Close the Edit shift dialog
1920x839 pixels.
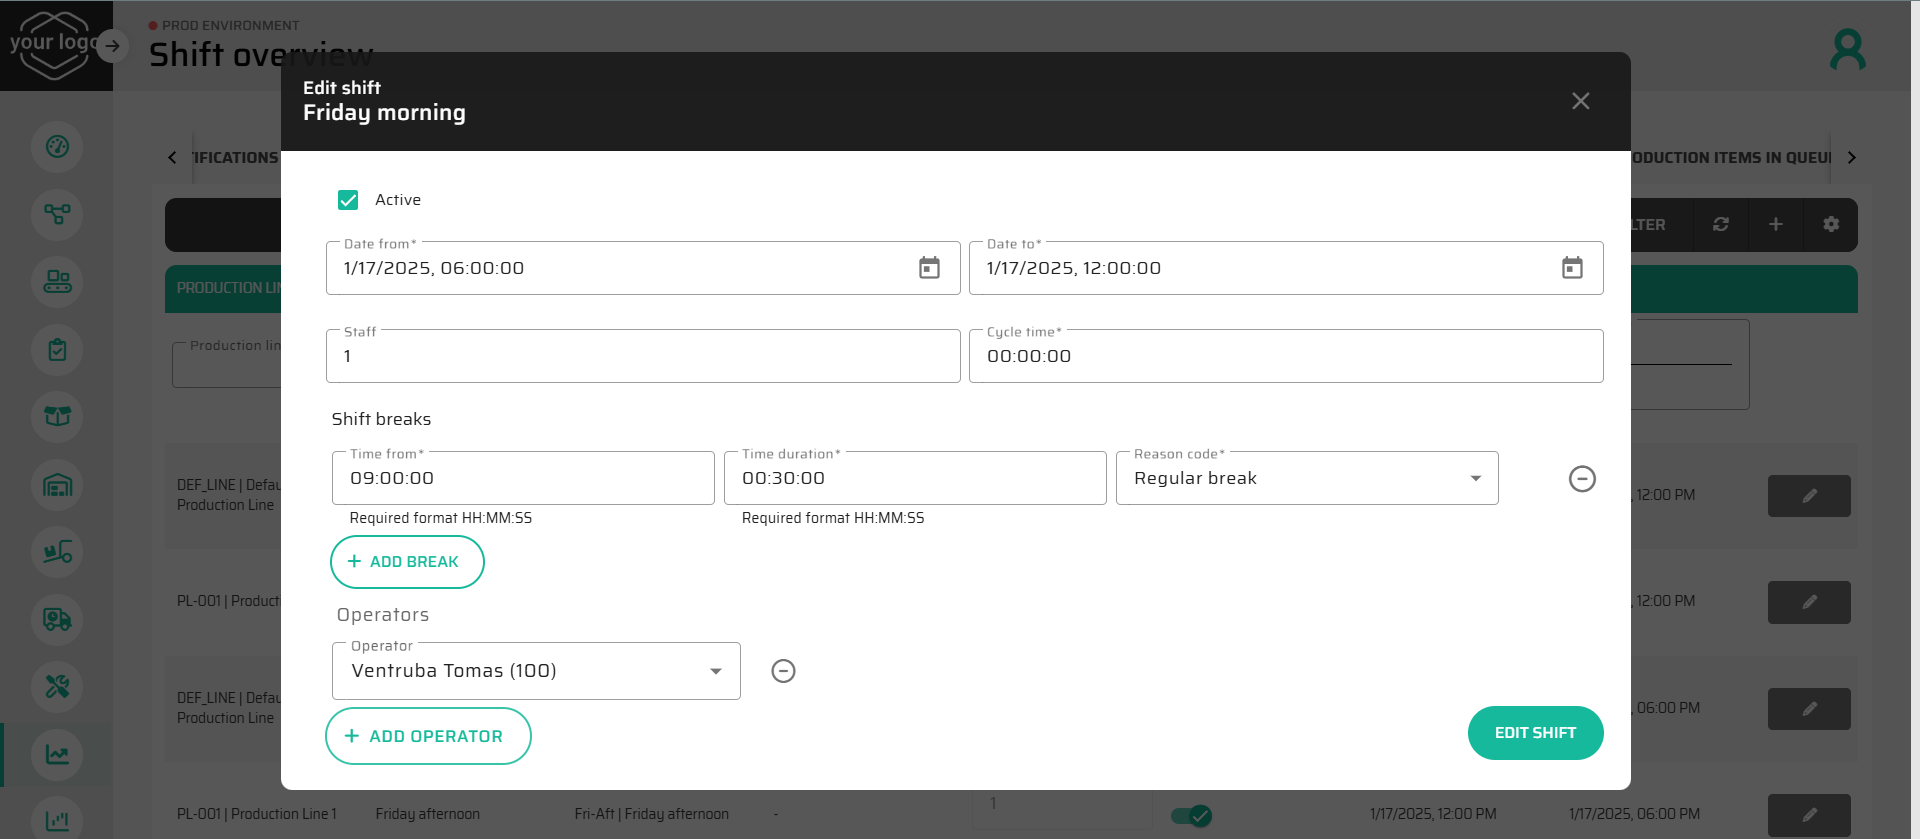[x=1580, y=101]
